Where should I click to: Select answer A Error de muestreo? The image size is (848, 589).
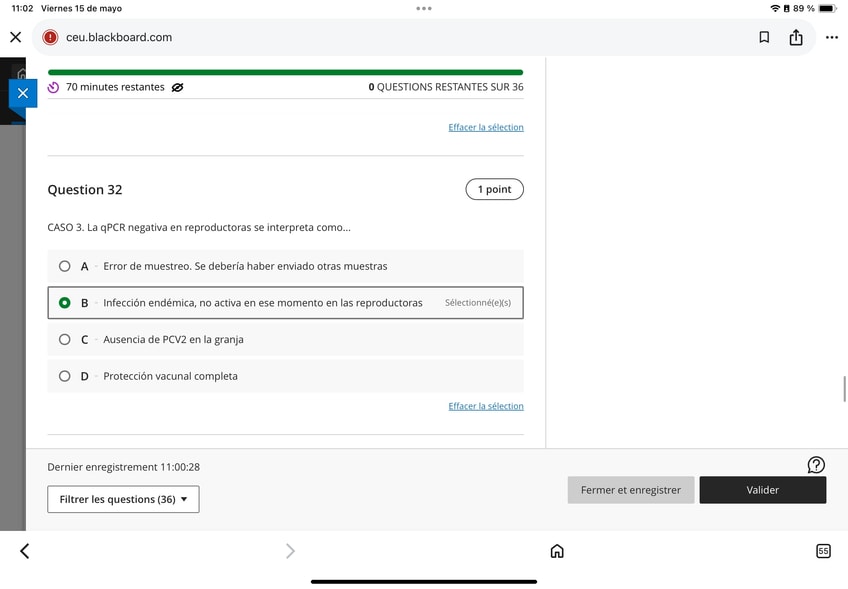pyautogui.click(x=286, y=266)
